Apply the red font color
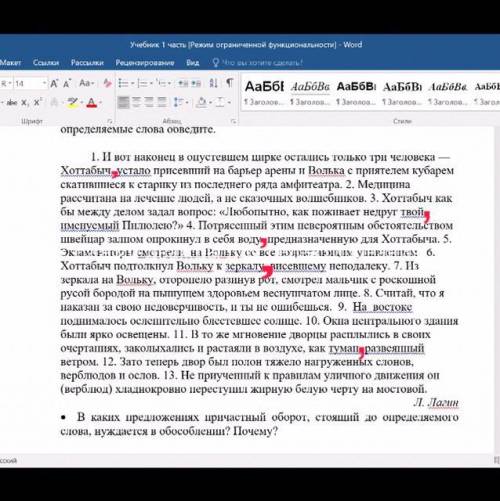The image size is (500, 501). click(x=91, y=103)
